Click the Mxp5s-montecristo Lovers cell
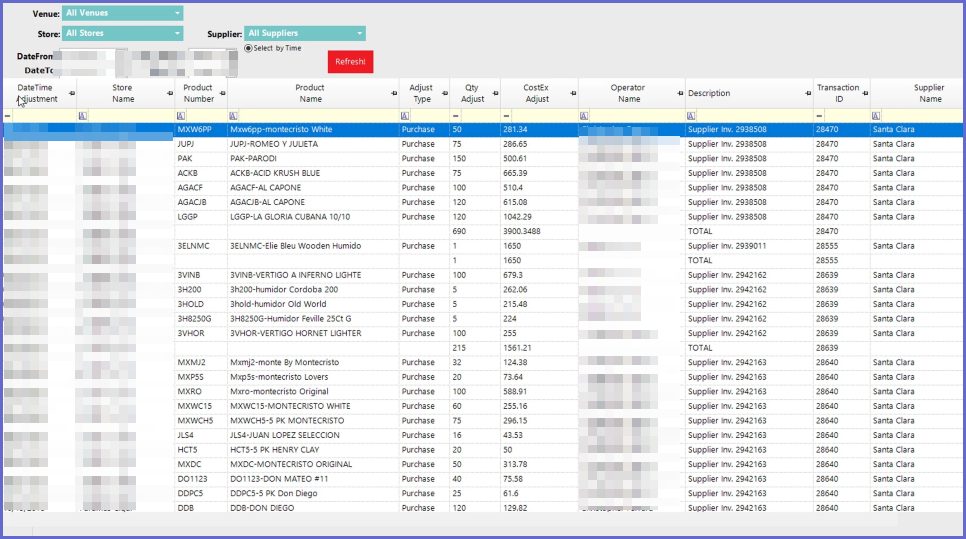The image size is (966, 539). point(313,377)
